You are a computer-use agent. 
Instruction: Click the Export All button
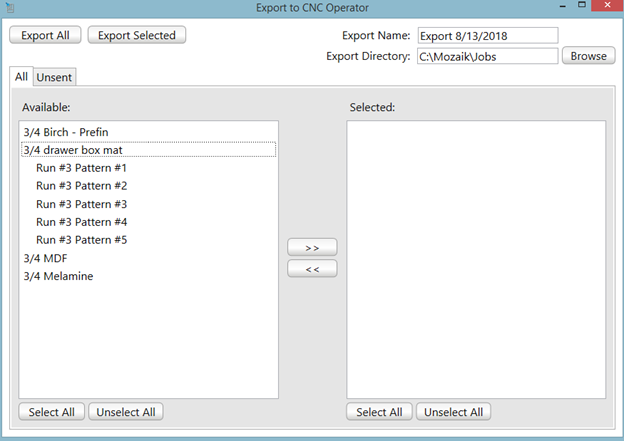pos(45,35)
